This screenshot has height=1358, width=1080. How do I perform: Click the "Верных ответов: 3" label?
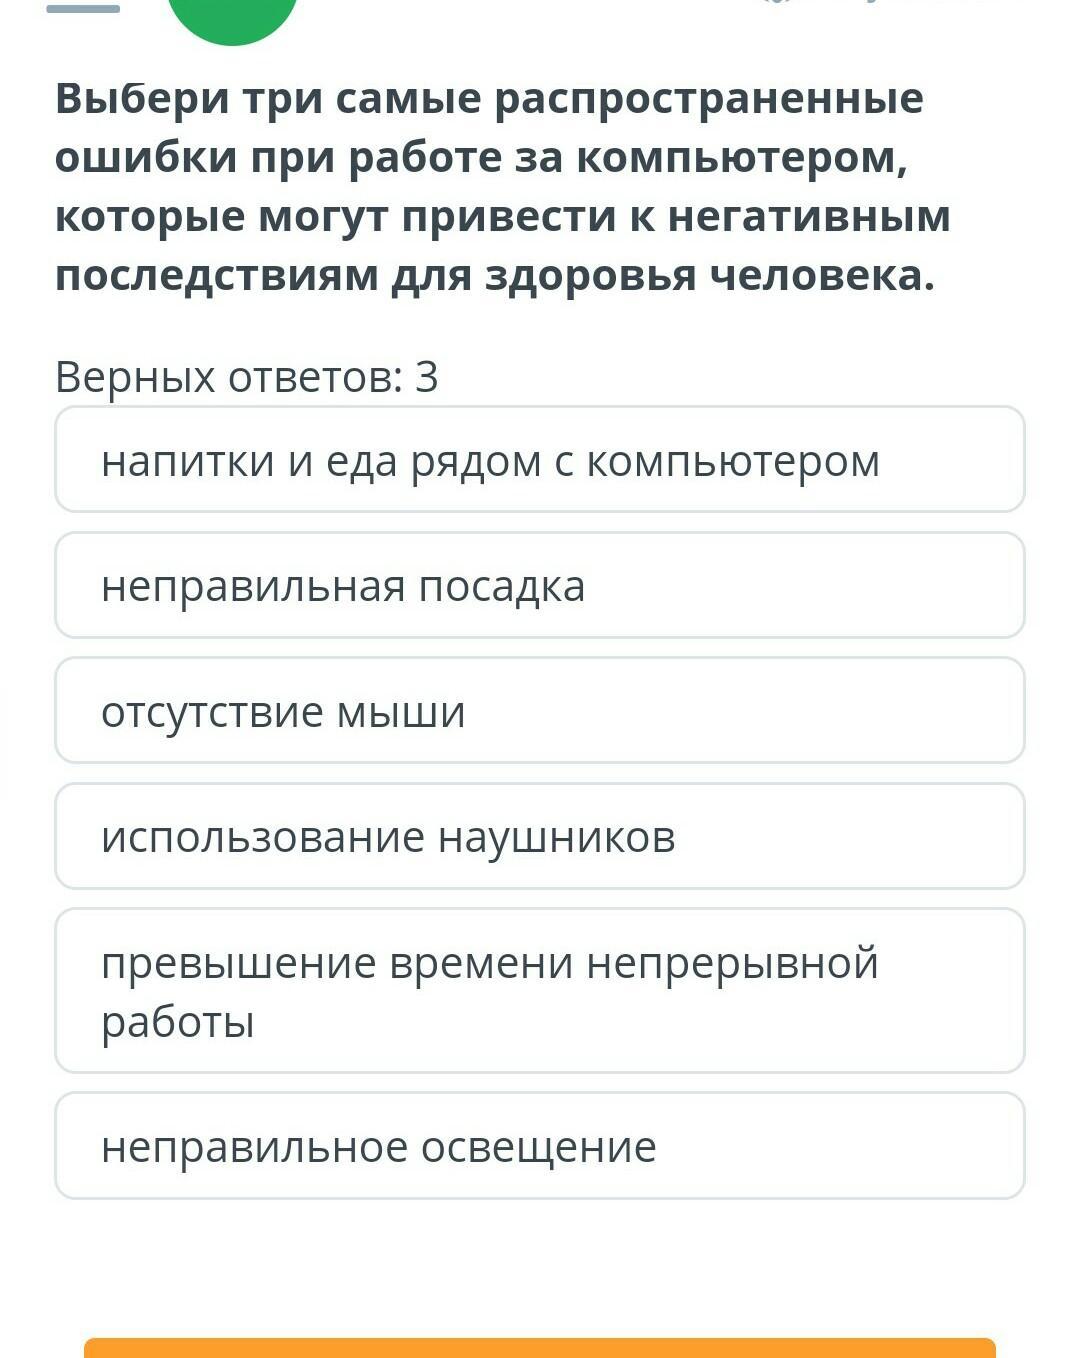[247, 377]
